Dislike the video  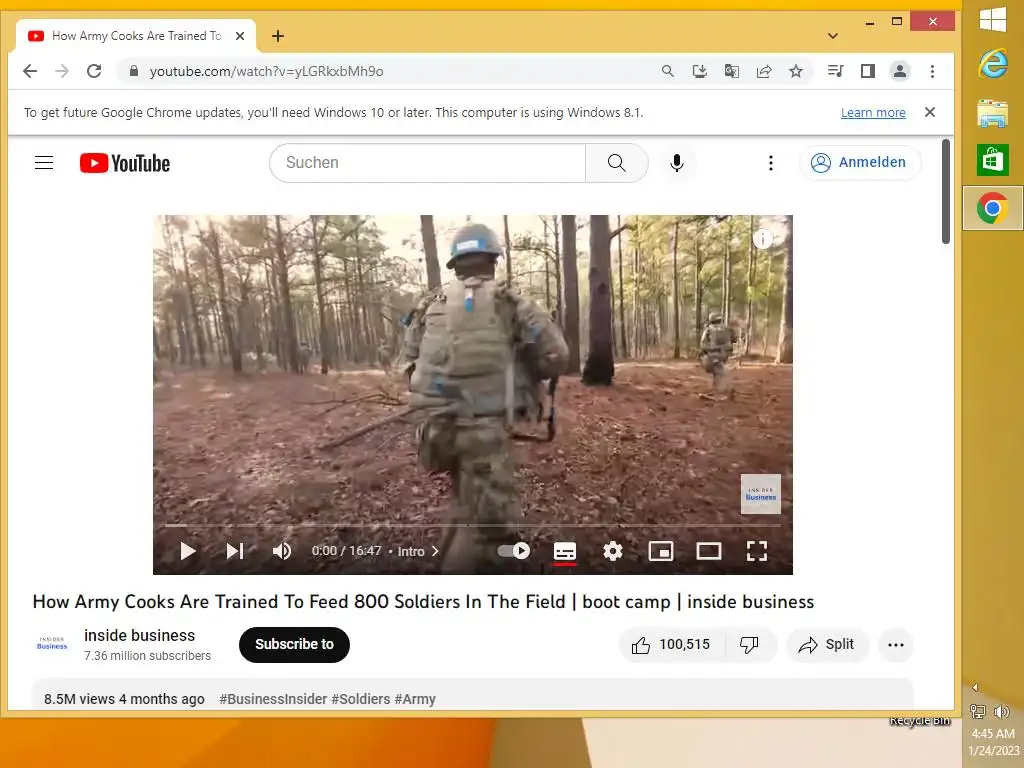point(748,645)
